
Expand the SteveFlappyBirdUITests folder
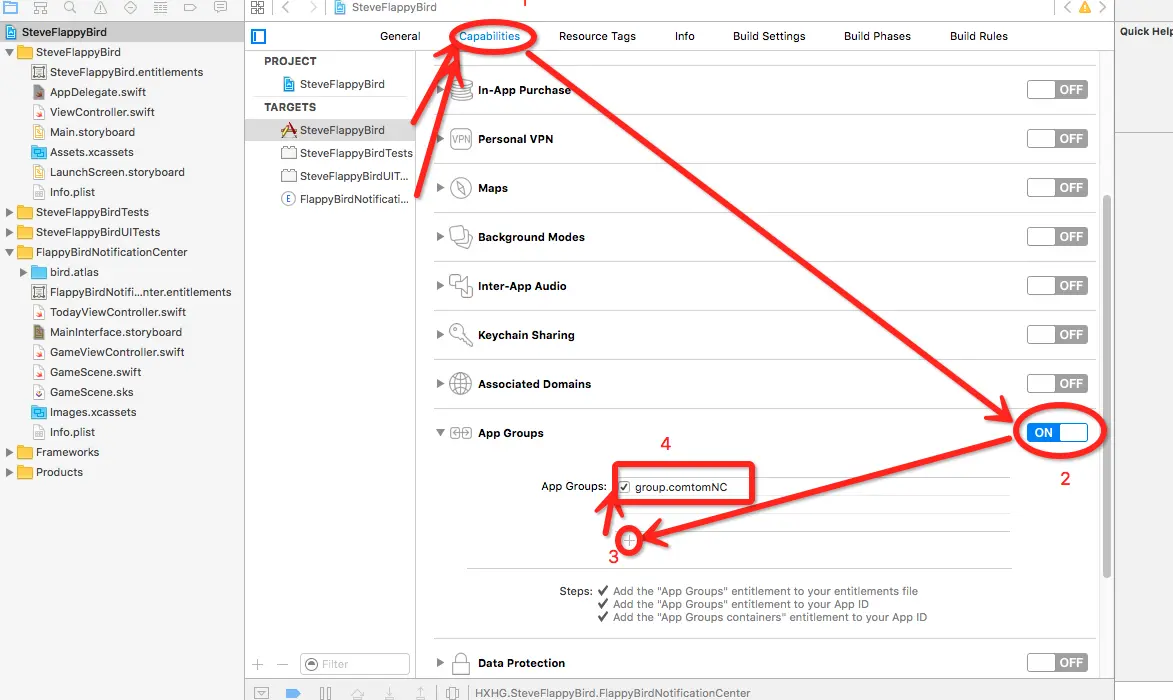9,233
